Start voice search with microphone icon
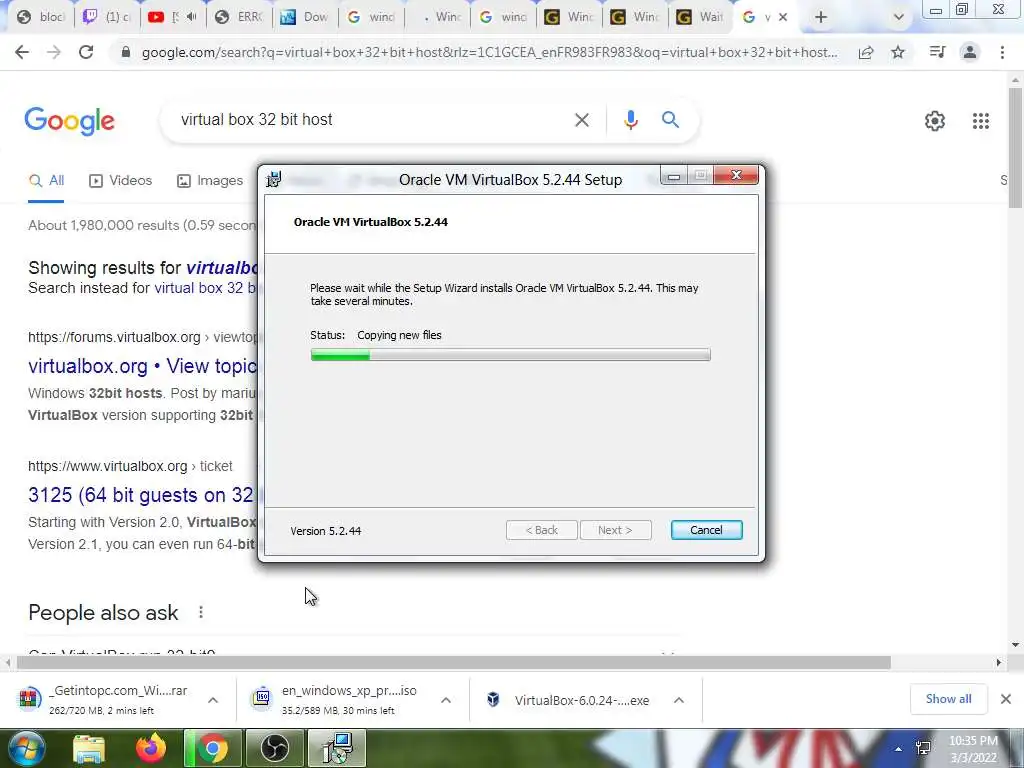Image resolution: width=1024 pixels, height=768 pixels. click(x=630, y=120)
